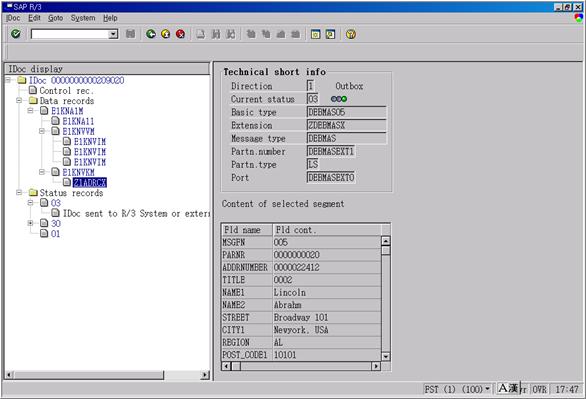
Task: Expand status record 30 node
Action: pos(31,223)
